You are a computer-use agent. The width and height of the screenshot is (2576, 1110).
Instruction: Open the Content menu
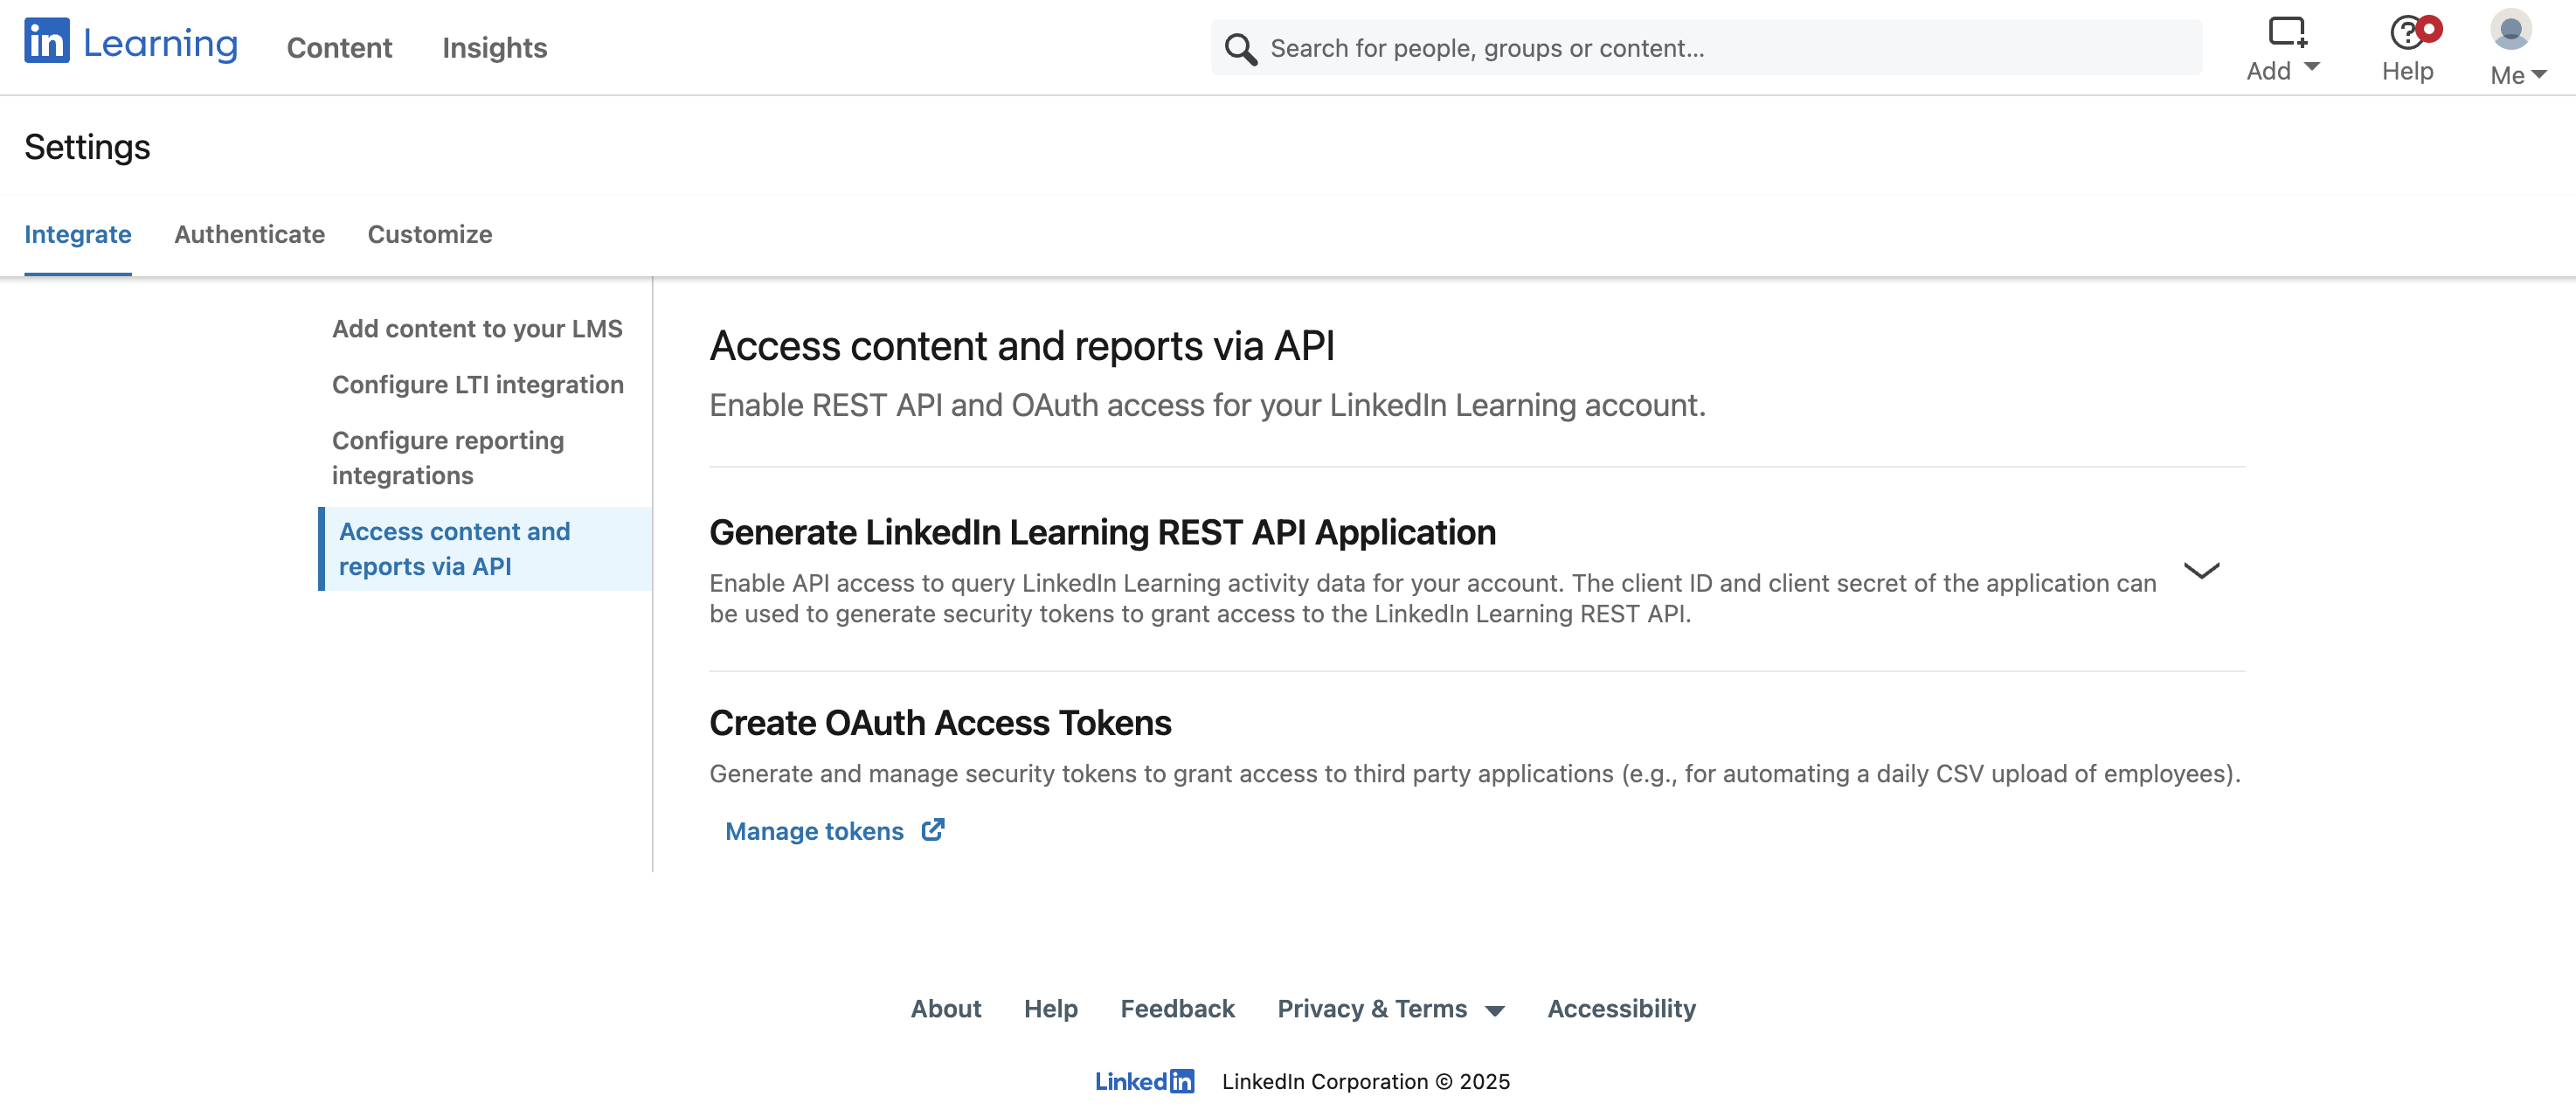339,48
